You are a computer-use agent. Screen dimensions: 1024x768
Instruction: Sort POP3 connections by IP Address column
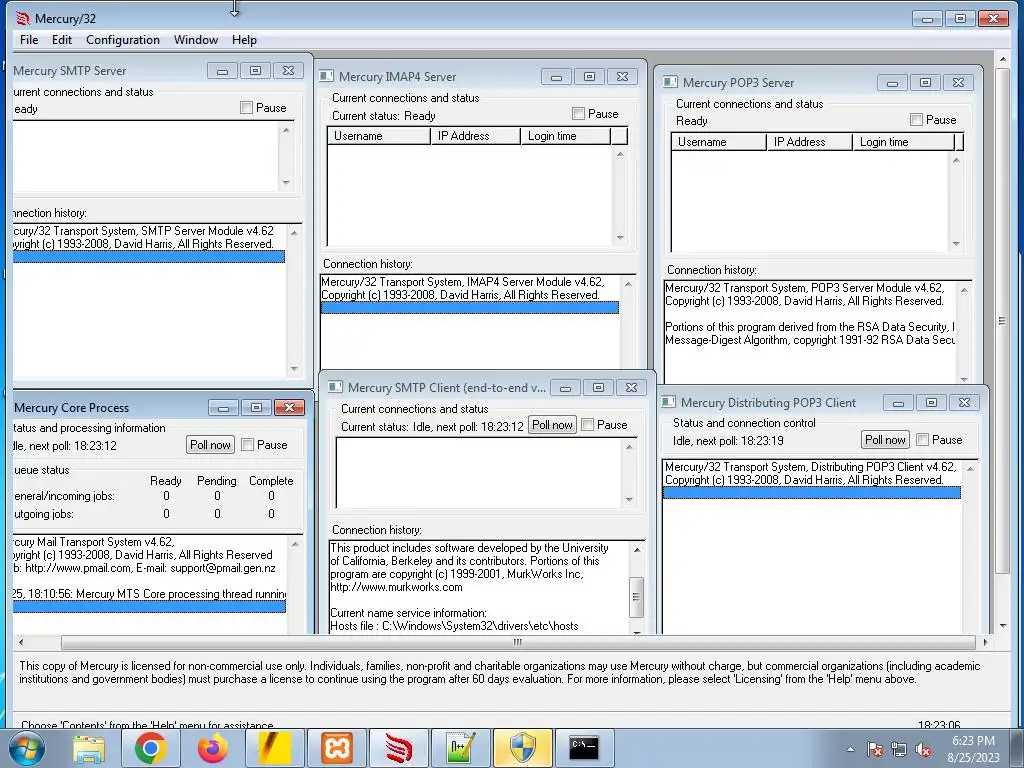[x=810, y=142]
